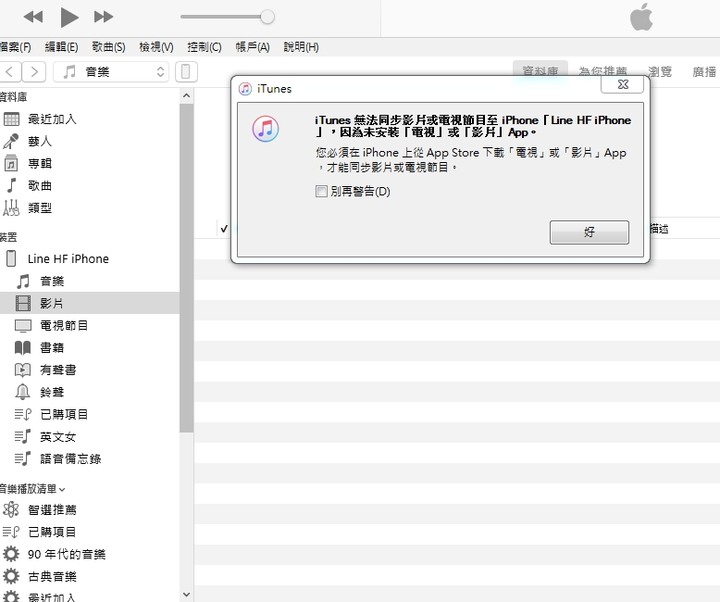The width and height of the screenshot is (720, 602).
Task: Click the 好 button in dialog
Action: (x=589, y=232)
